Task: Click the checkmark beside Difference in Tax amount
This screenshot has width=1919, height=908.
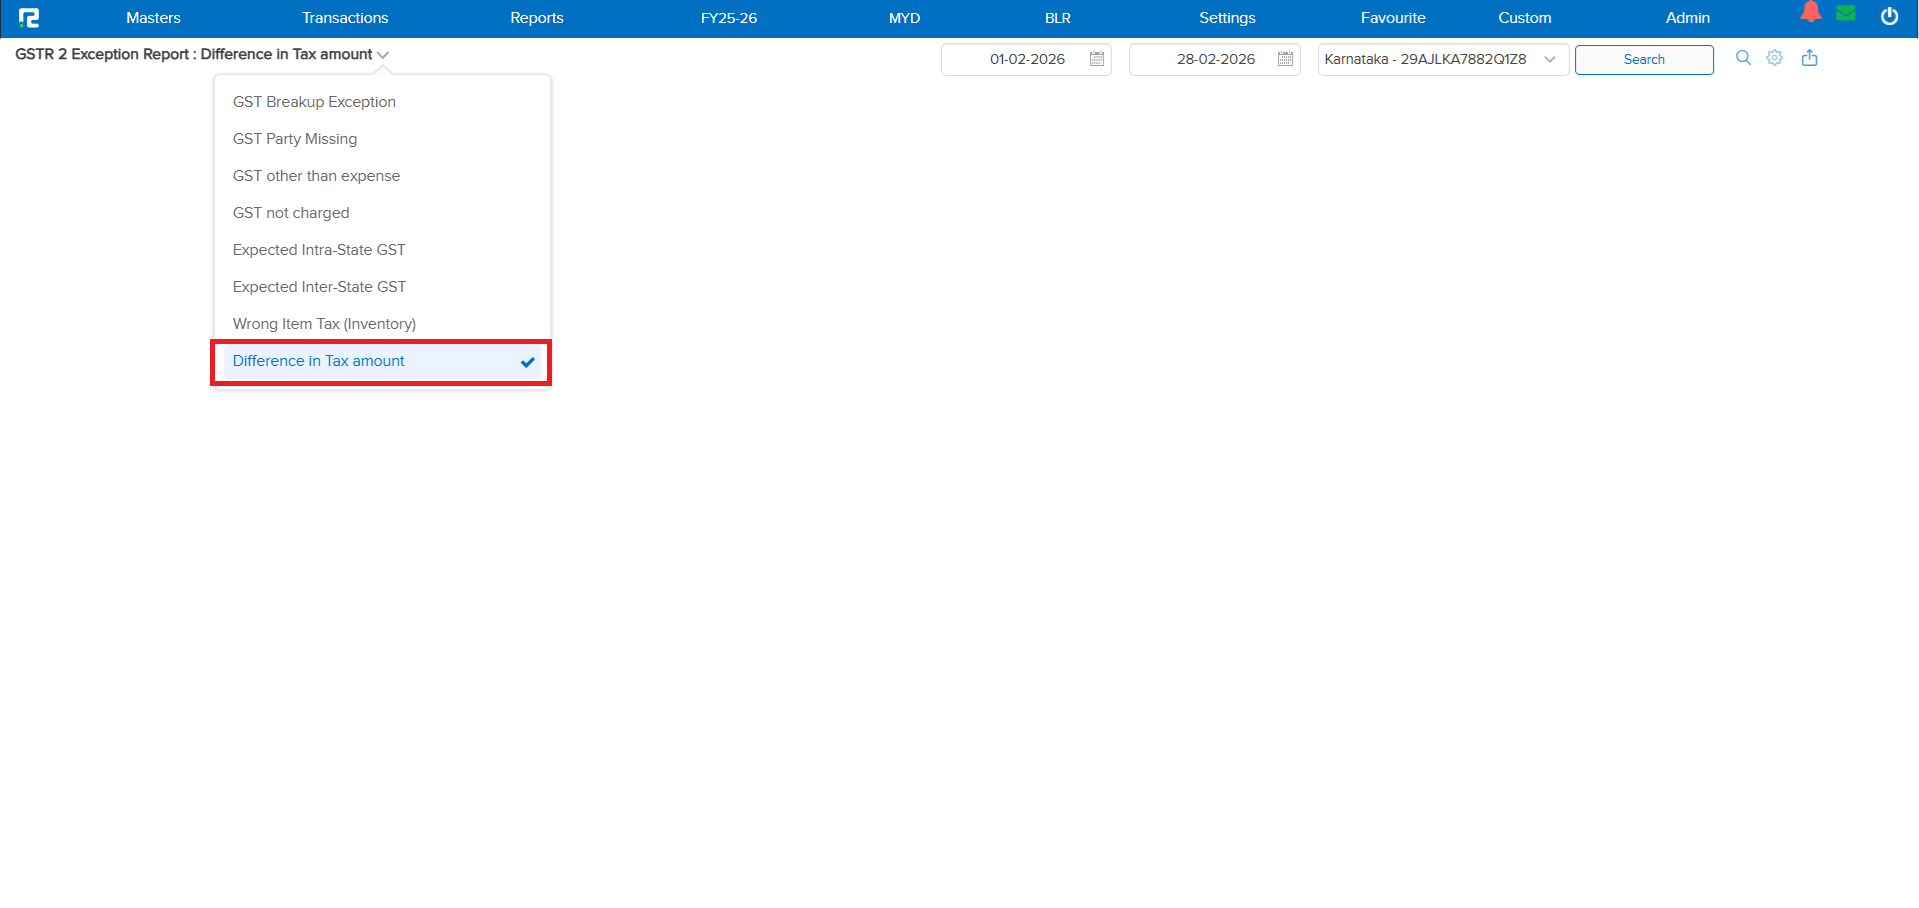Action: pyautogui.click(x=527, y=362)
